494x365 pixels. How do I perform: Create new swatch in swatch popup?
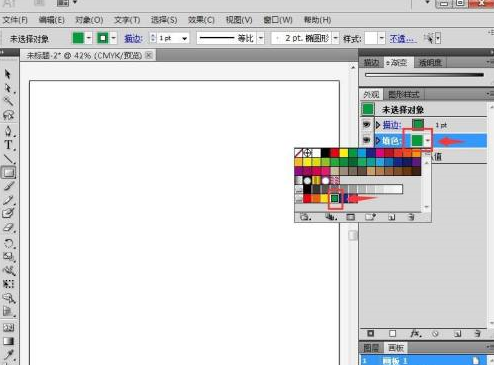392,217
